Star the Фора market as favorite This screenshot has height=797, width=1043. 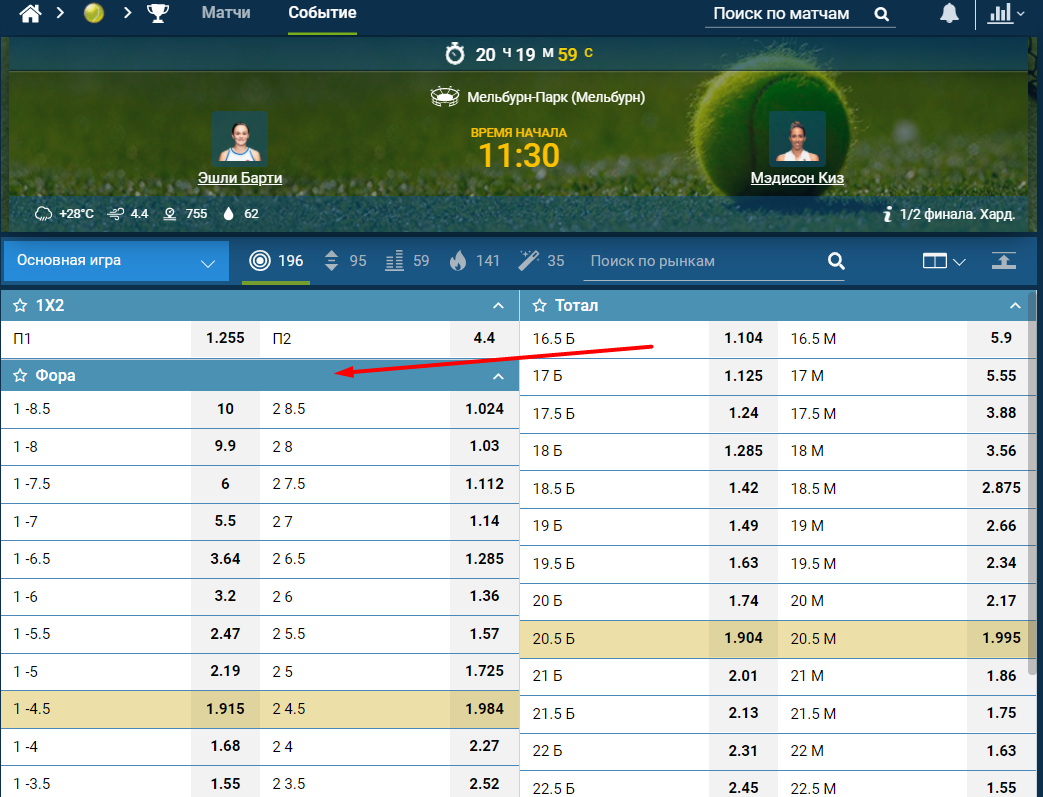click(21, 376)
